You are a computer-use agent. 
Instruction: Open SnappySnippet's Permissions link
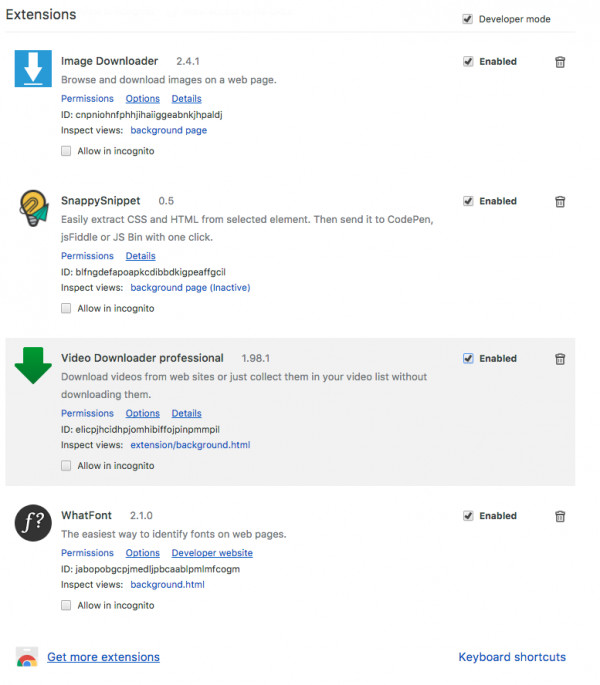click(87, 256)
